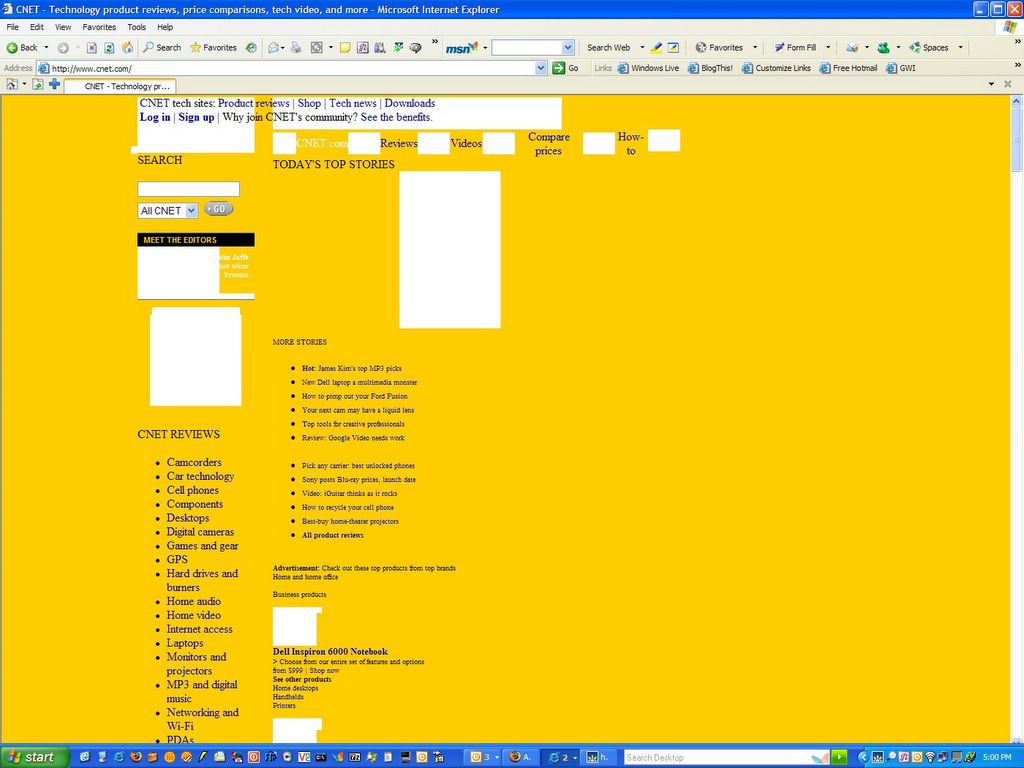This screenshot has width=1024, height=768.
Task: Click in the CNET search text box
Action: pos(189,189)
